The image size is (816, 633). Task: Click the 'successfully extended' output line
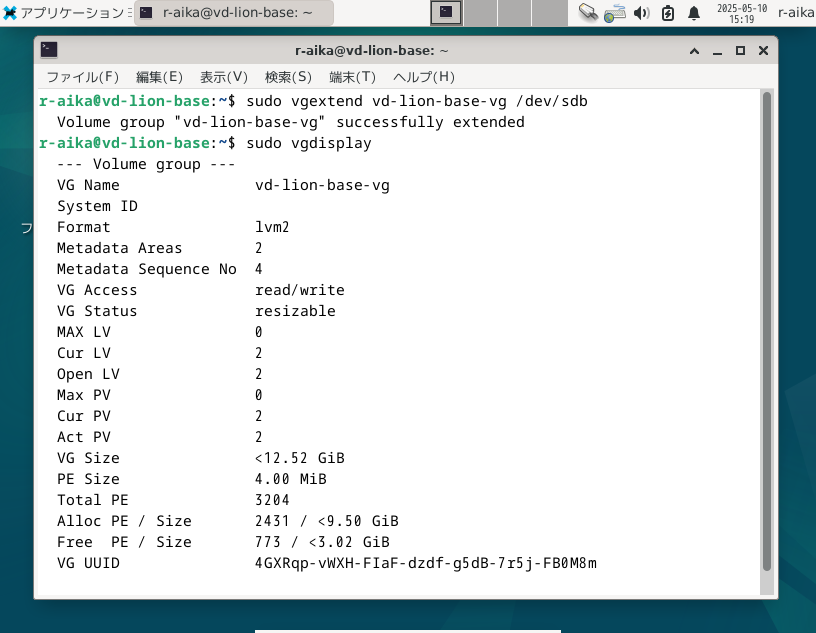291,122
